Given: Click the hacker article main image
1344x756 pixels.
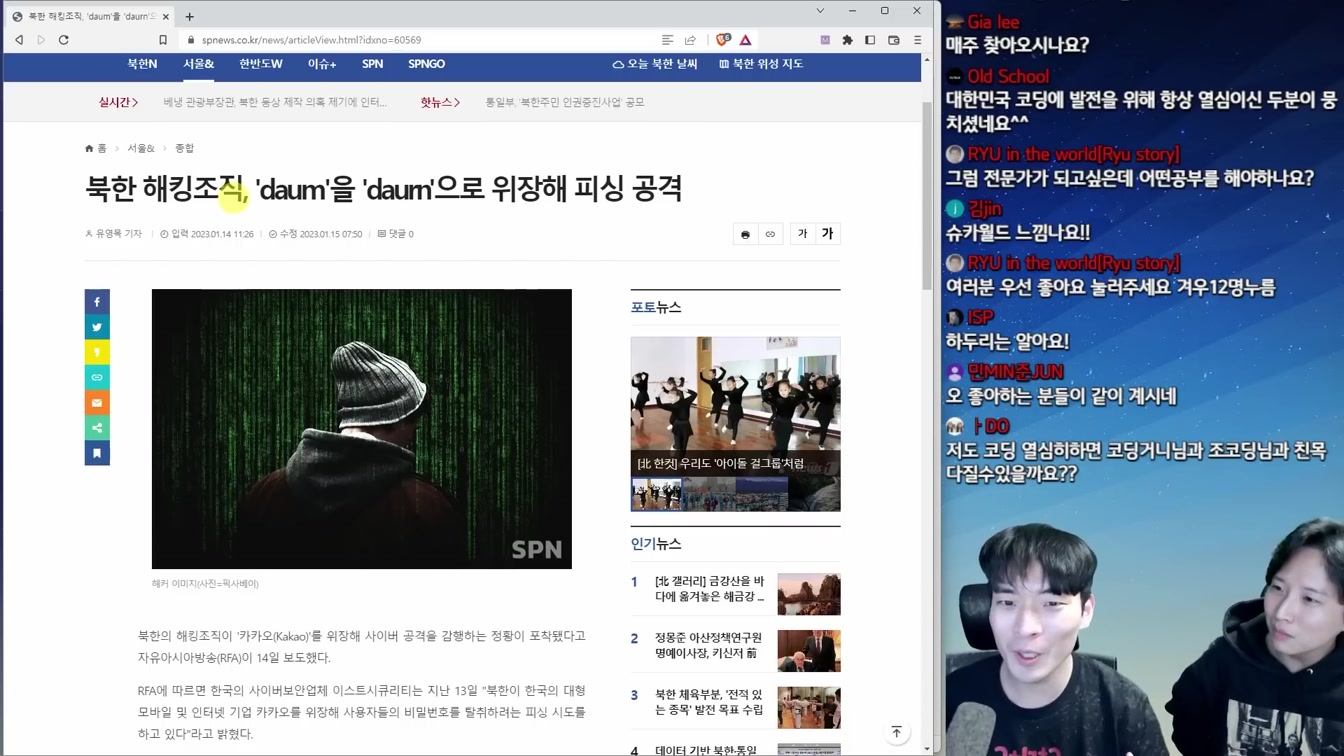Looking at the screenshot, I should tap(362, 429).
